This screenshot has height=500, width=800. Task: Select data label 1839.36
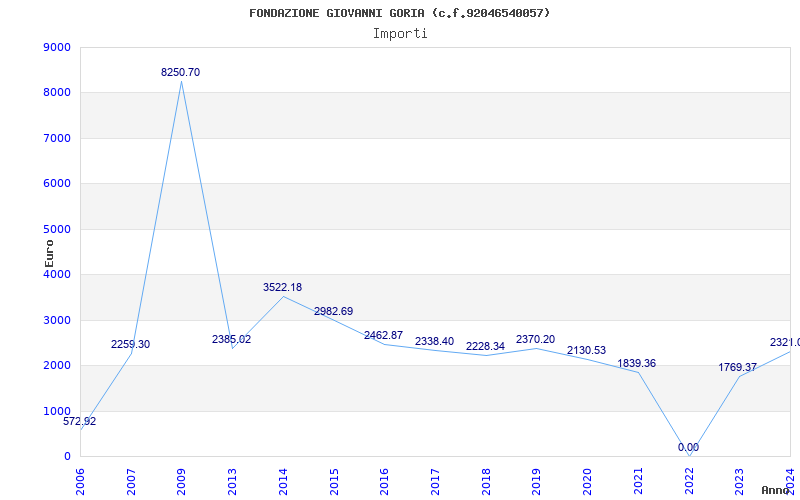click(x=637, y=363)
